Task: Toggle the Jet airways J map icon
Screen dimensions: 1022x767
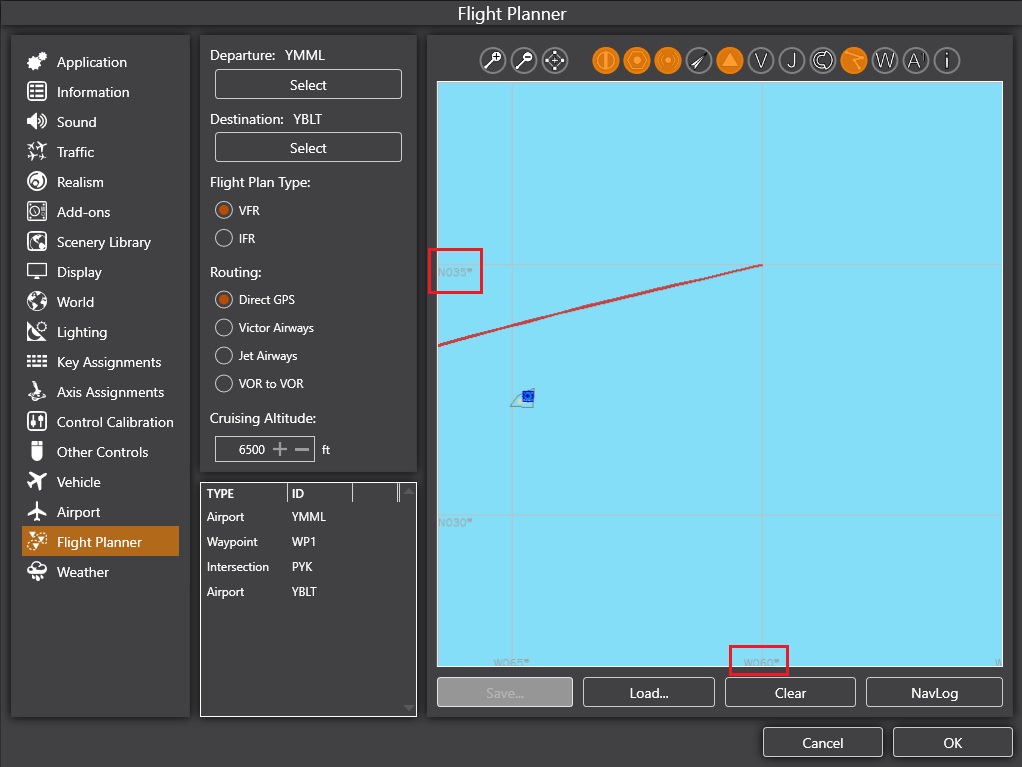Action: pyautogui.click(x=792, y=61)
